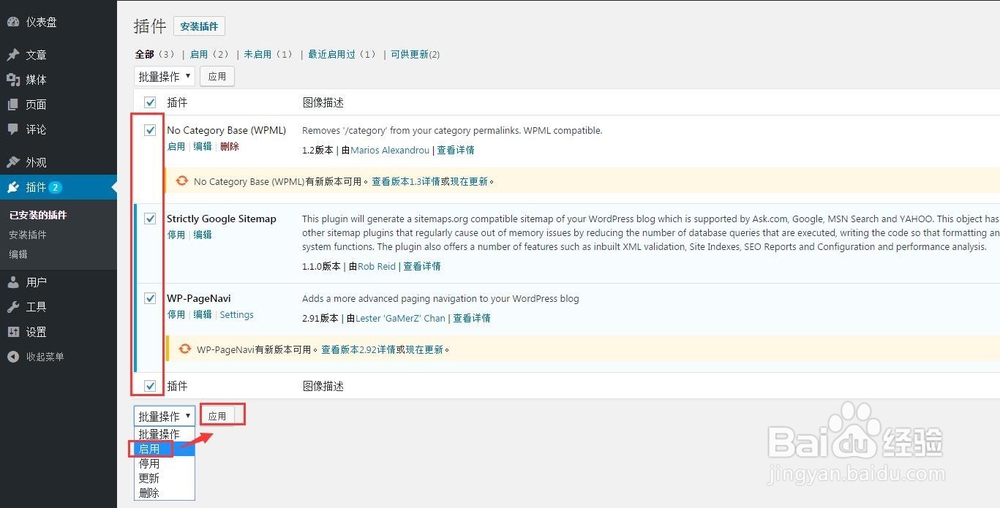Open 安装插件 submenu item in sidebar
The image size is (1000, 508).
27,235
